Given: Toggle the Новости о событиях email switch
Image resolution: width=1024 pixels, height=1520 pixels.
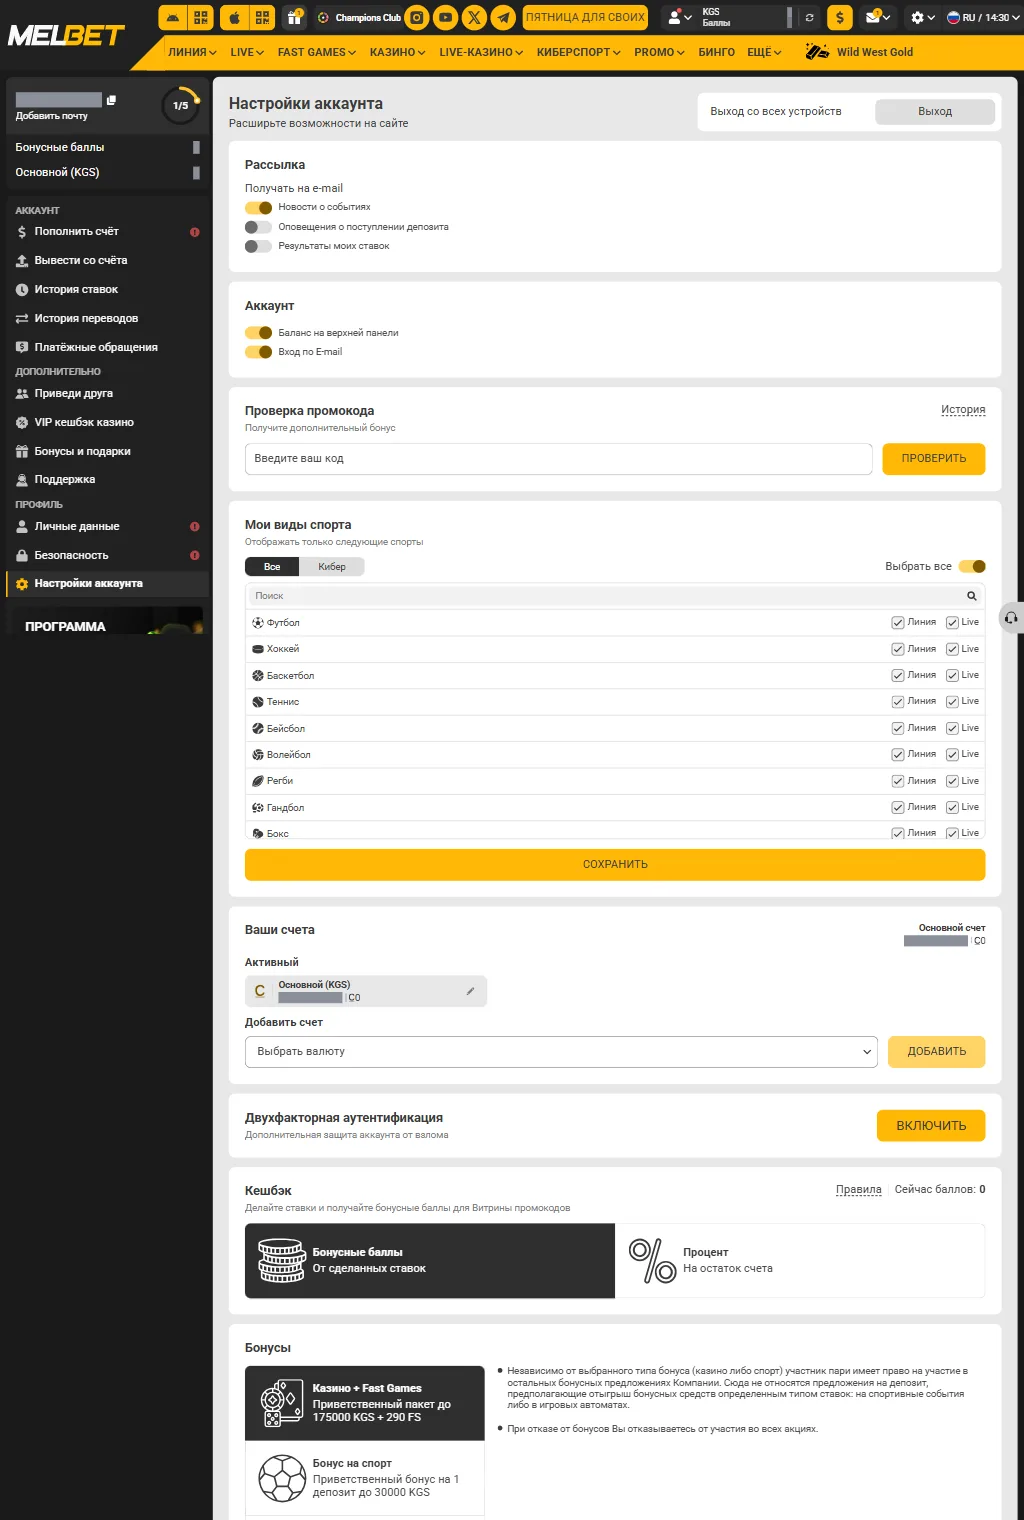Looking at the screenshot, I should tap(258, 207).
